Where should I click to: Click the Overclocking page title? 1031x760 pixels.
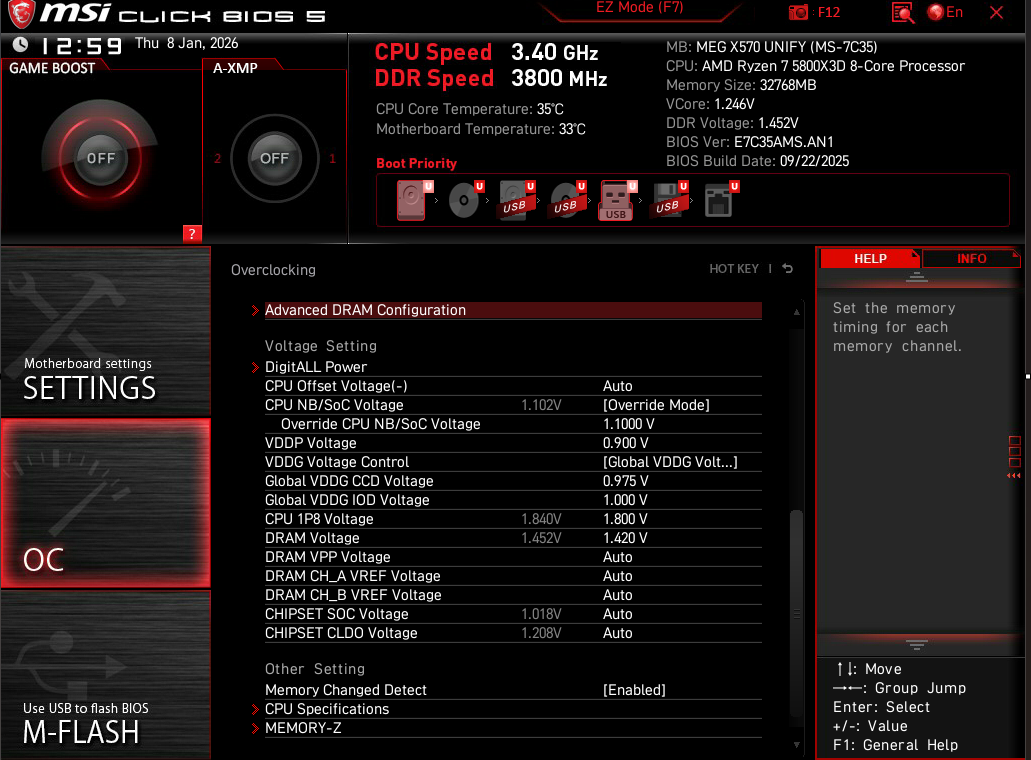(273, 270)
